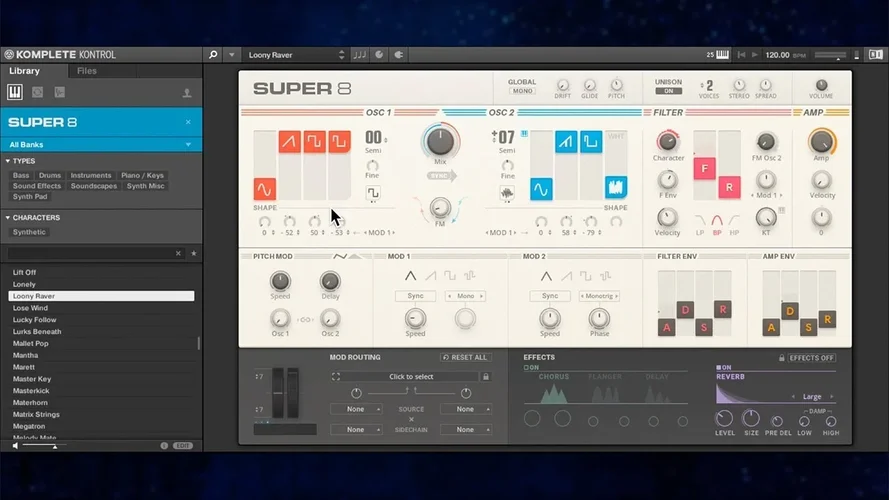
Task: Click the search magnifier icon in header
Action: 213,55
